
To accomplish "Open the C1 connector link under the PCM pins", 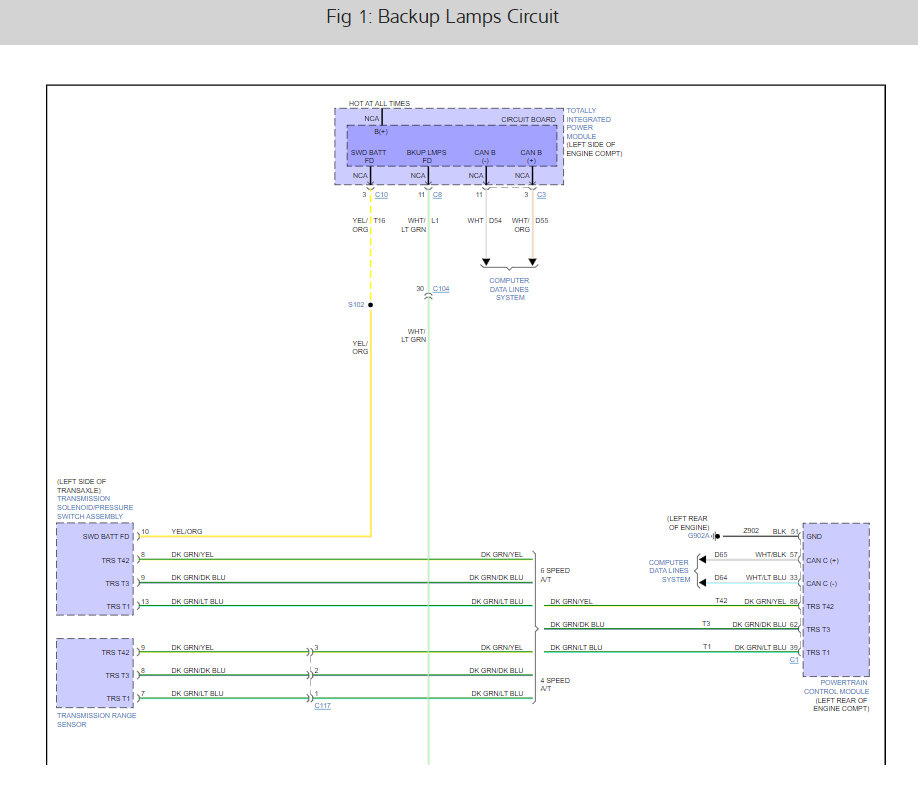I will point(794,660).
